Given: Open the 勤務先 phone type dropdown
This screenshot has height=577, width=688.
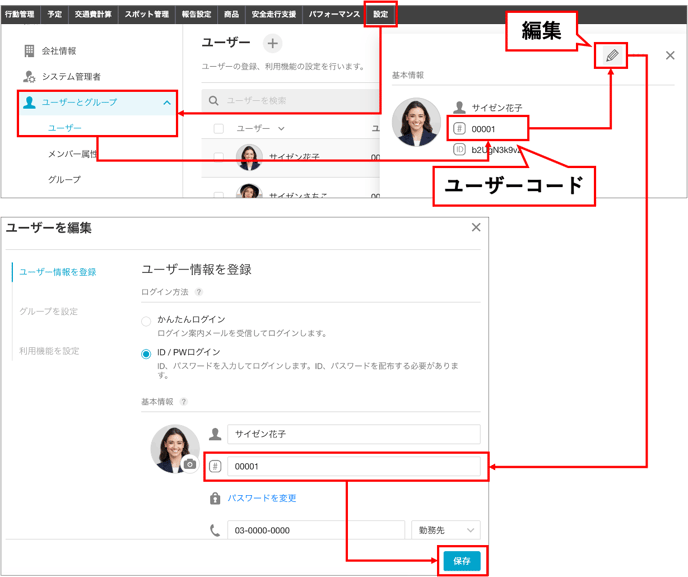Looking at the screenshot, I should [446, 530].
